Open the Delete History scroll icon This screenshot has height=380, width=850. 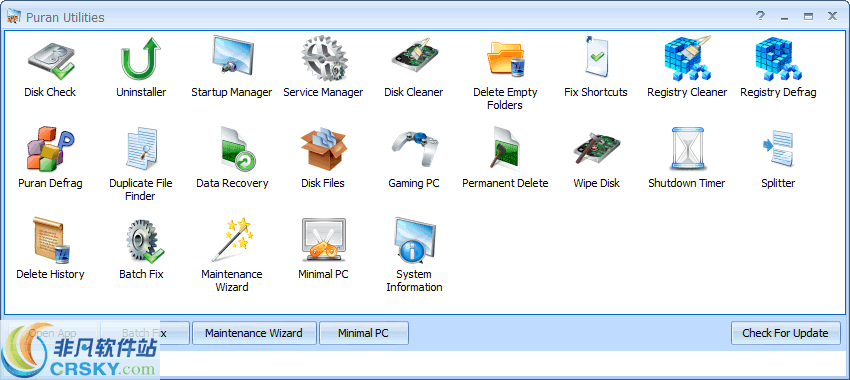click(x=50, y=240)
